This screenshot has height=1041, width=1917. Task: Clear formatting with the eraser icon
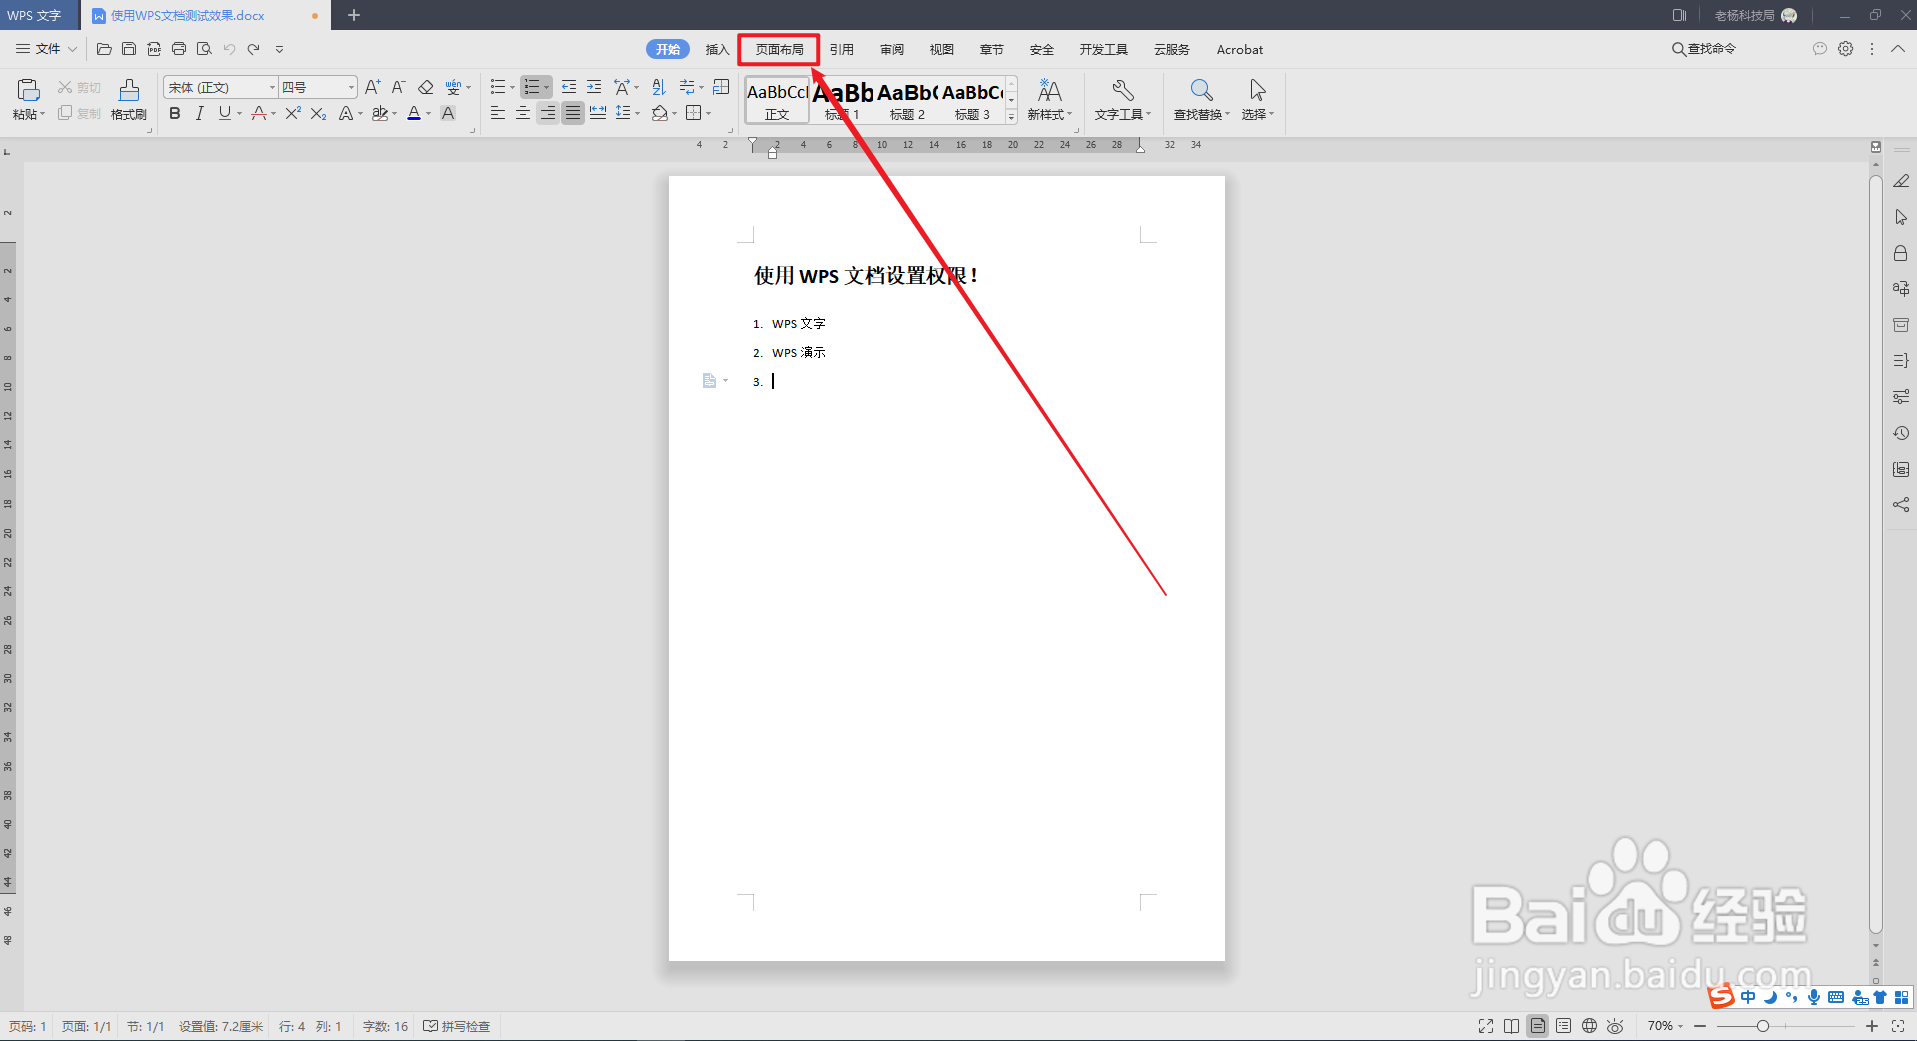426,87
